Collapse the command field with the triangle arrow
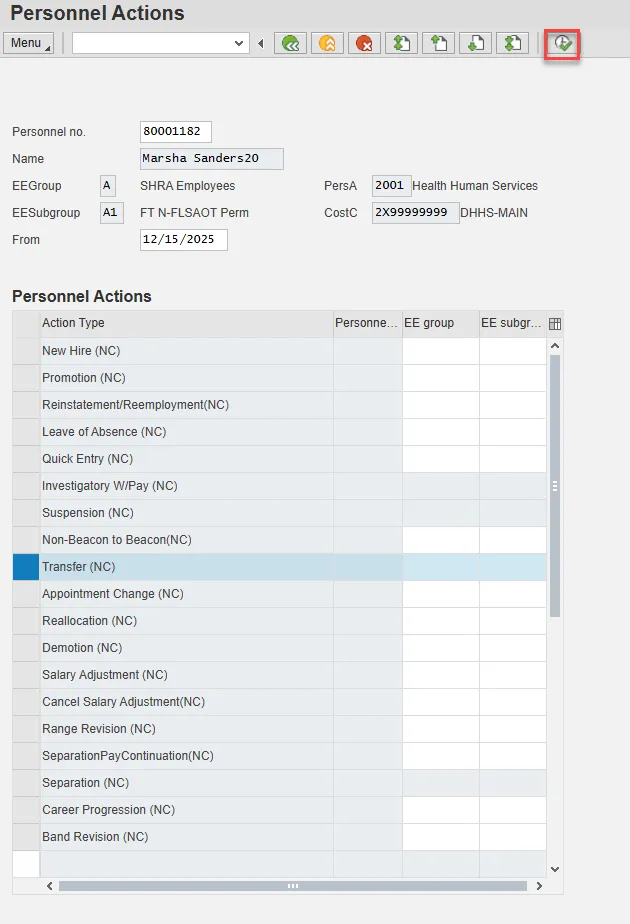 click(261, 43)
